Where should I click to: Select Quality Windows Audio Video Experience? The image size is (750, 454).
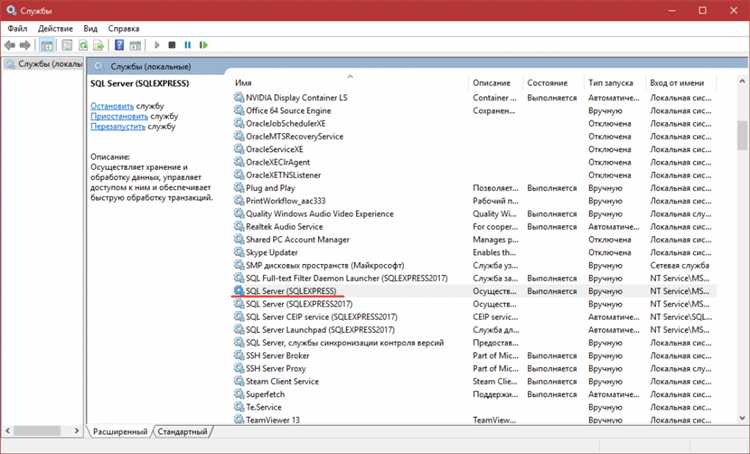(474, 214)
